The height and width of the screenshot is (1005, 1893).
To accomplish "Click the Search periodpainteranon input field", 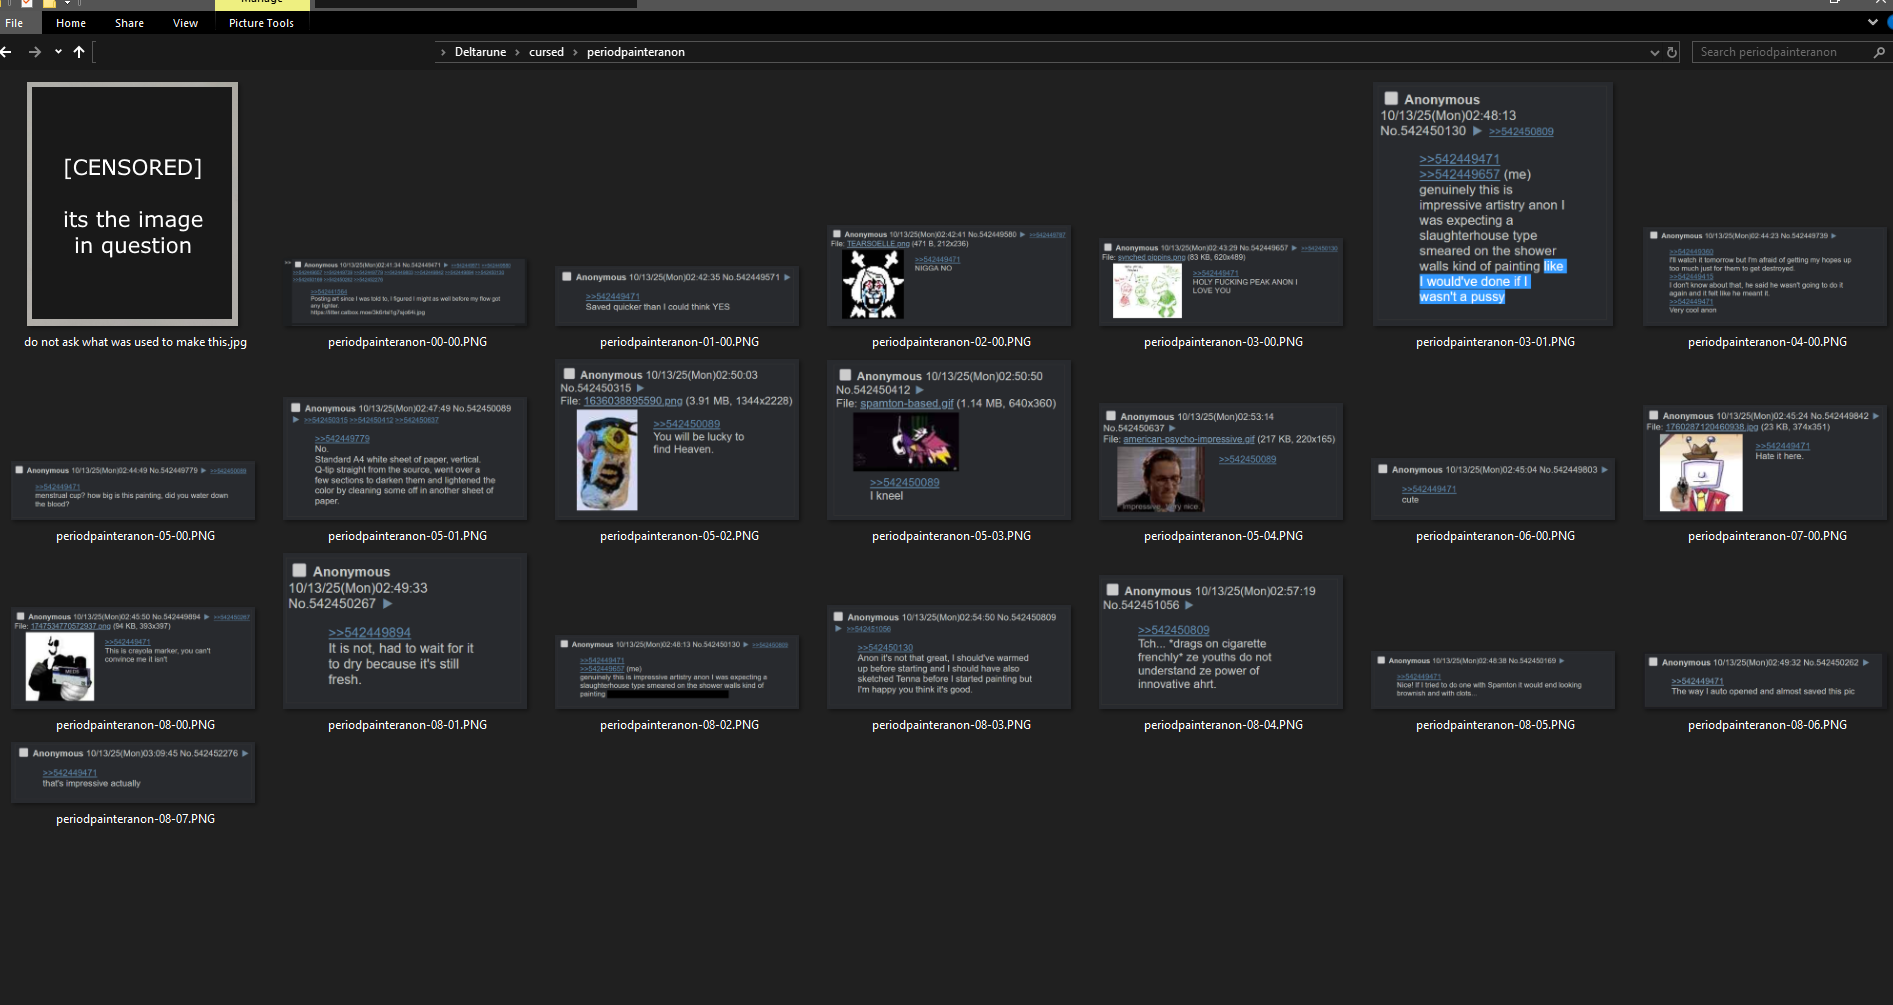I will coord(1780,52).
